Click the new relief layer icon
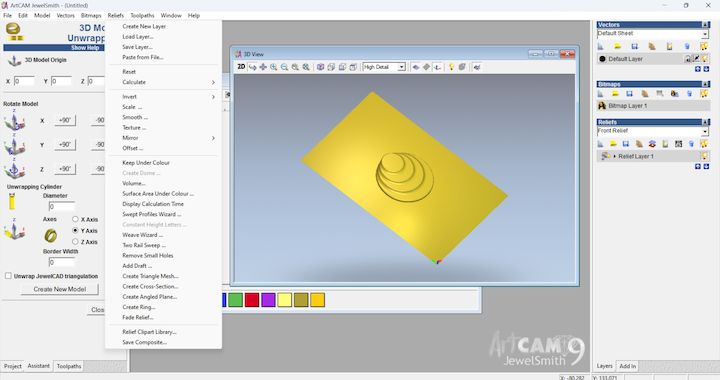 point(600,144)
